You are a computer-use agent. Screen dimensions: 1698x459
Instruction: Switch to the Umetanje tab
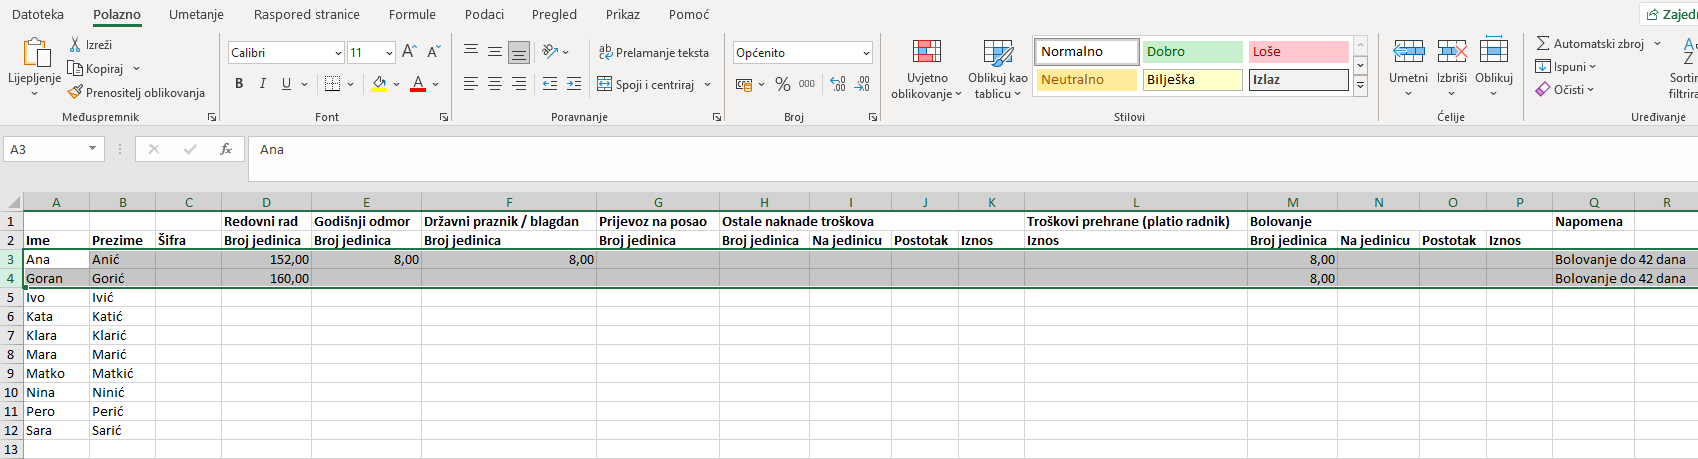point(196,14)
